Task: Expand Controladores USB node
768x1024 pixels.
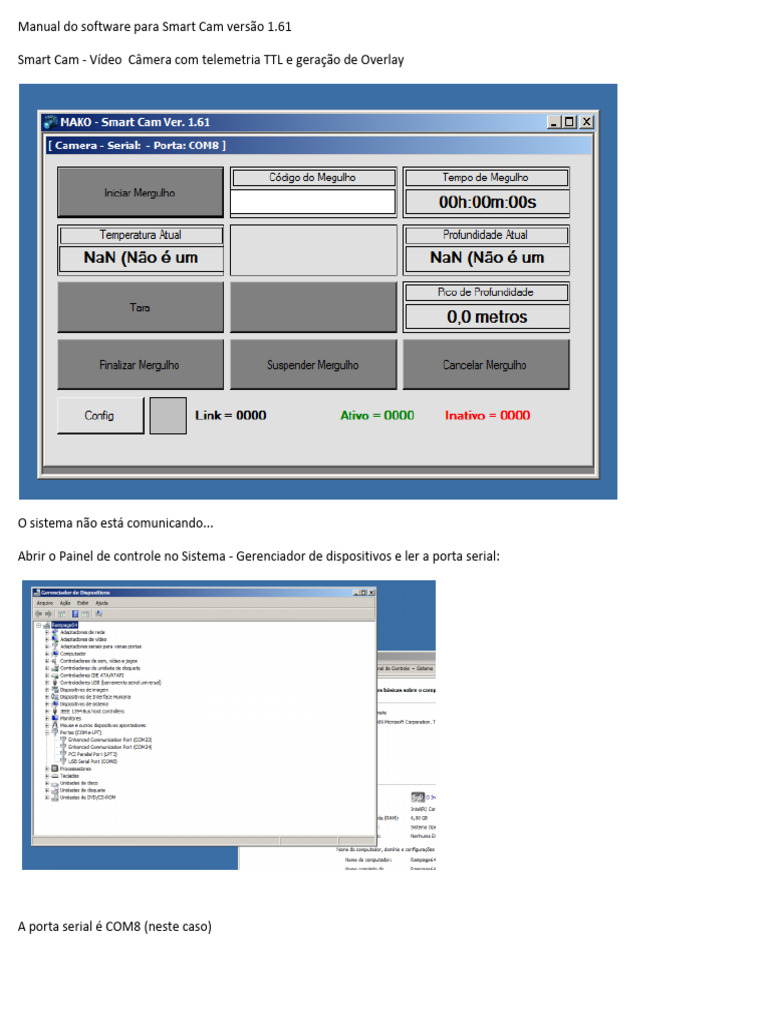Action: point(47,682)
